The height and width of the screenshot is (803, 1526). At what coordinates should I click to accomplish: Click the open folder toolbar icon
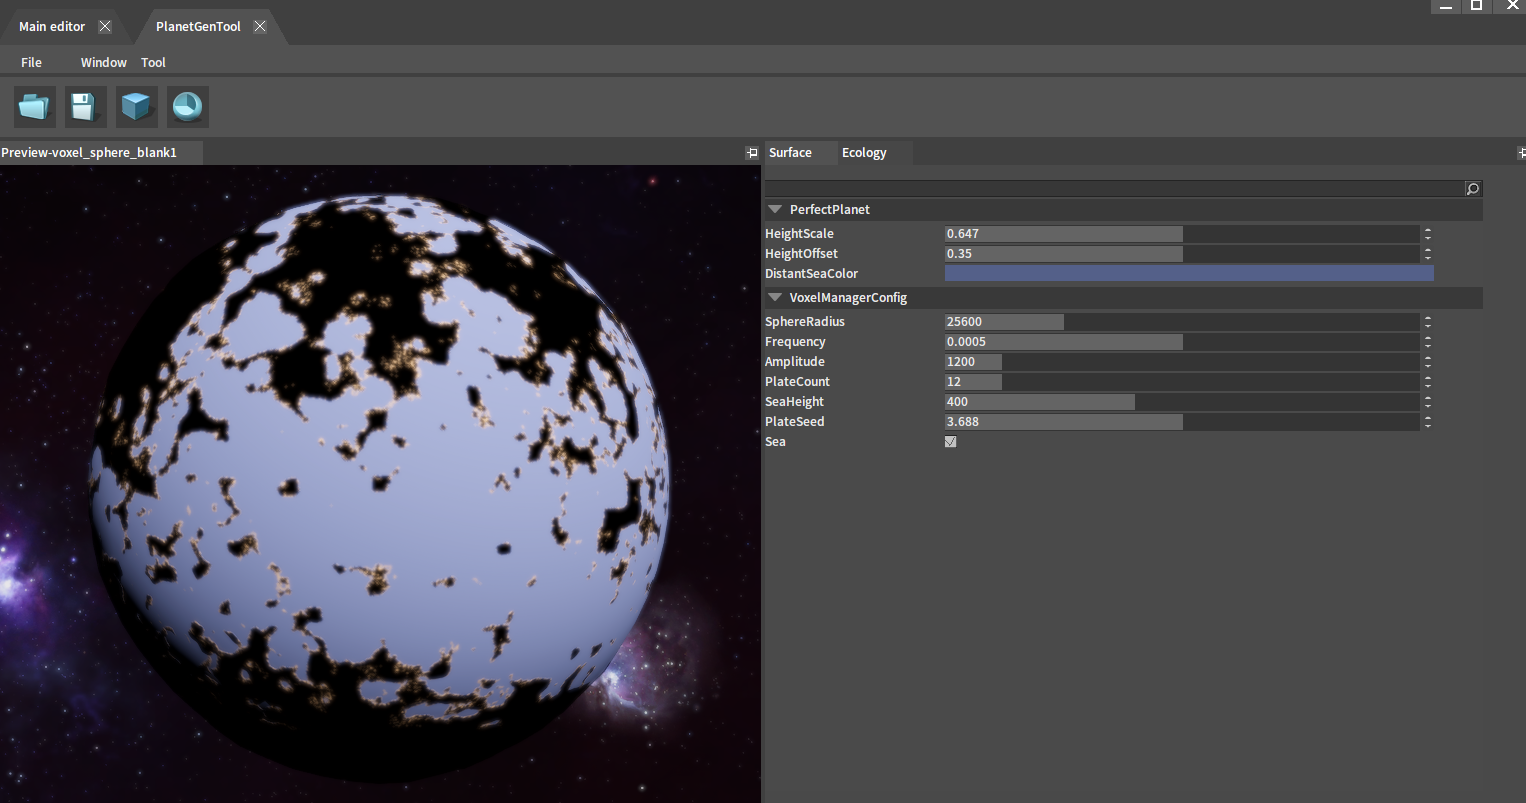[35, 106]
